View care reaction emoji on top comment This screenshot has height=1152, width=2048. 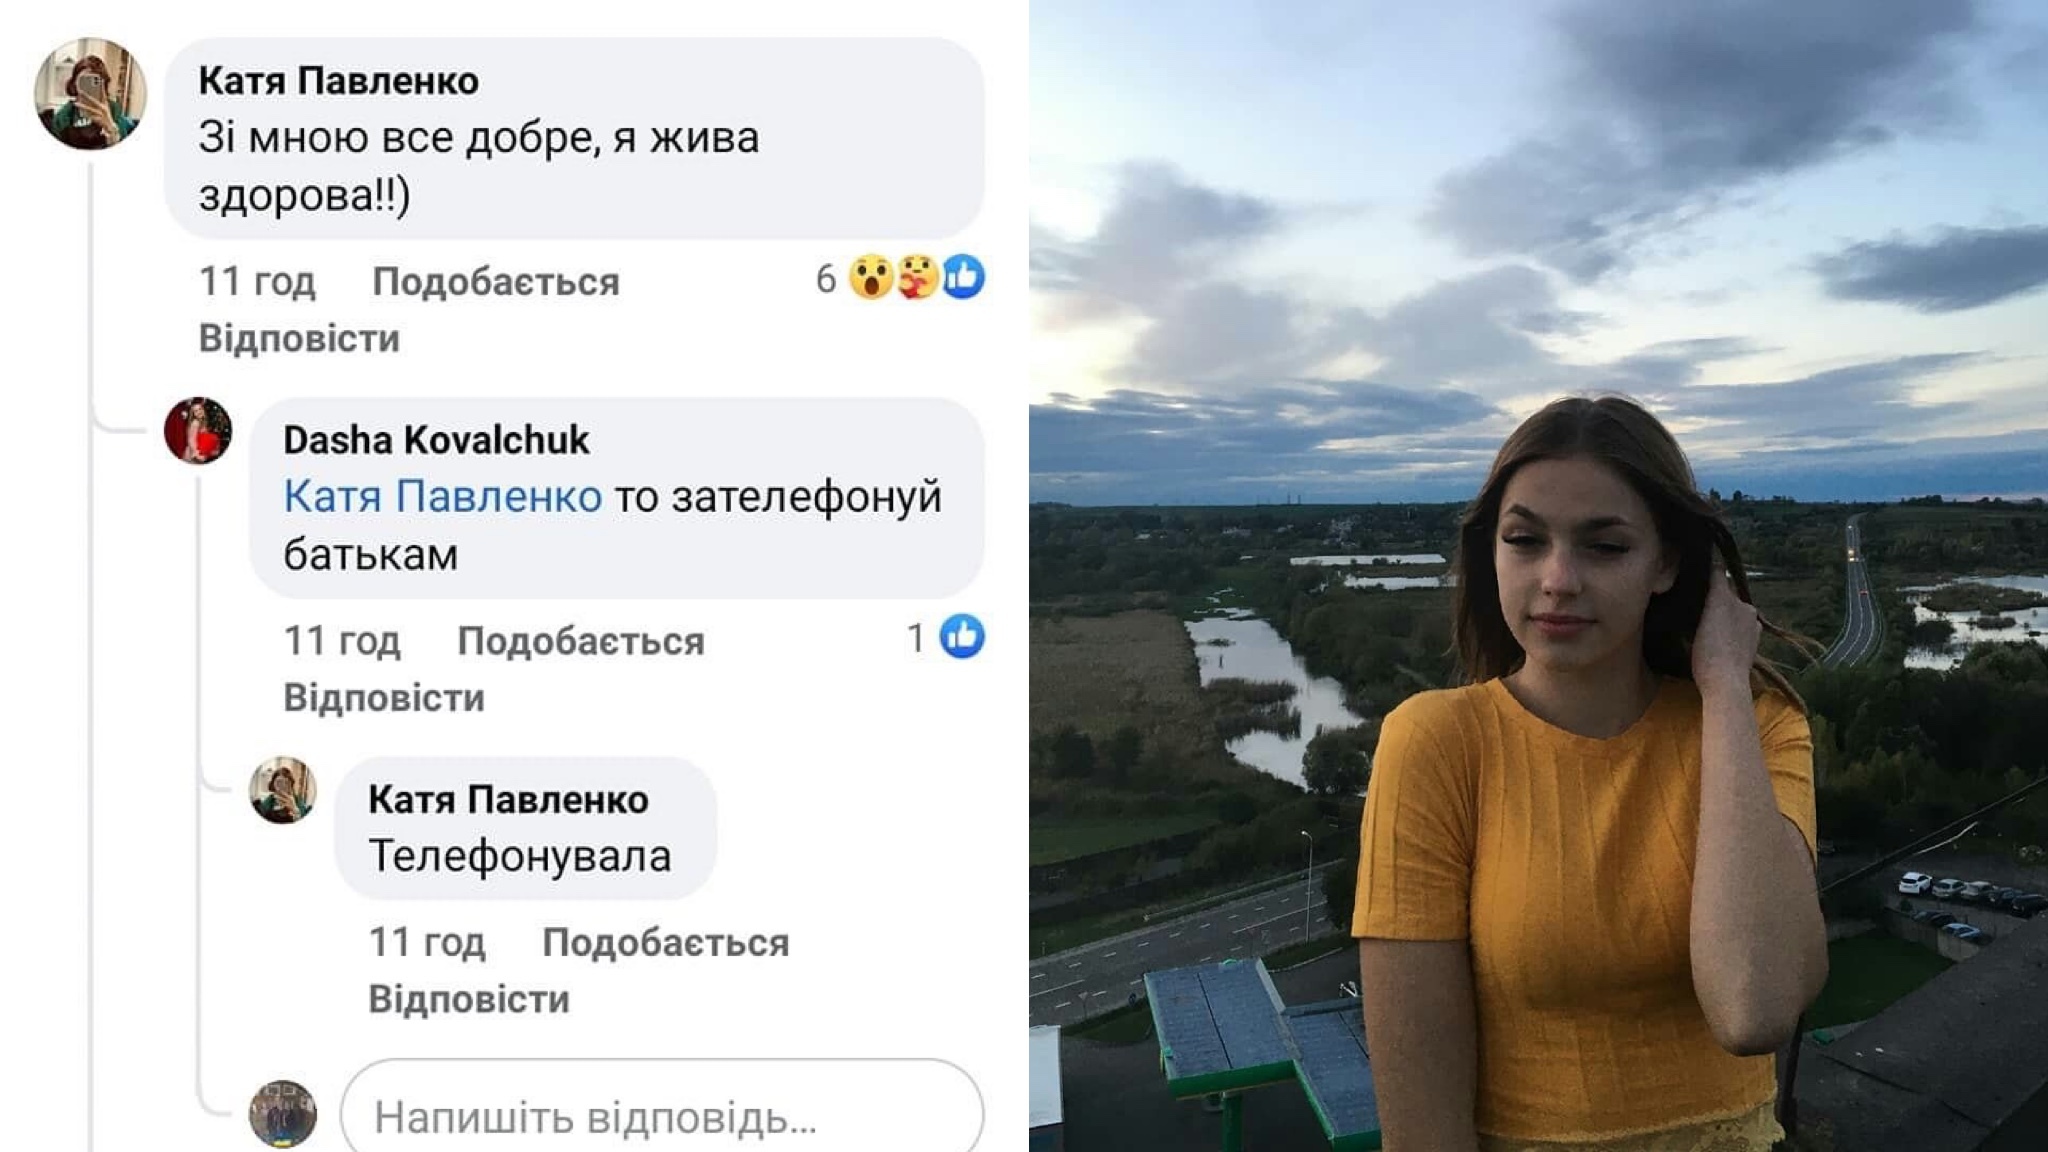point(917,278)
